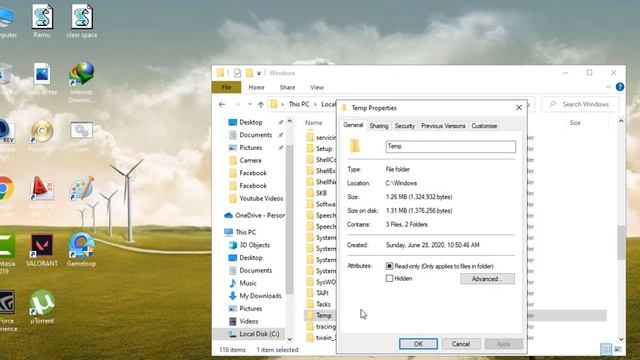This screenshot has width=640, height=360.
Task: Open the recent locations dropdown arrow
Action: (x=250, y=104)
